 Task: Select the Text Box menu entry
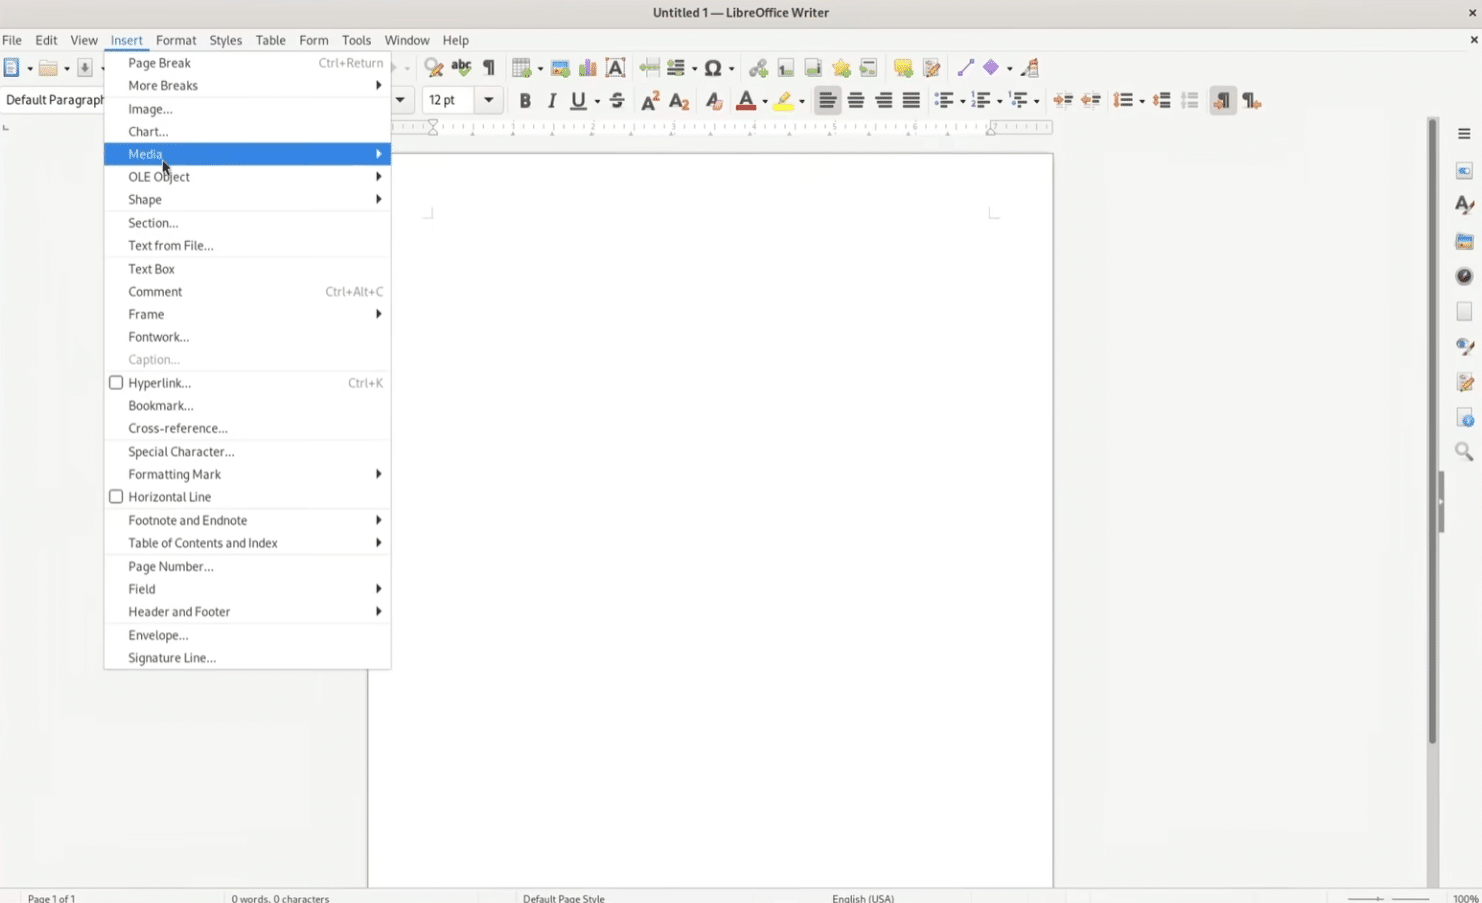[x=247, y=269]
